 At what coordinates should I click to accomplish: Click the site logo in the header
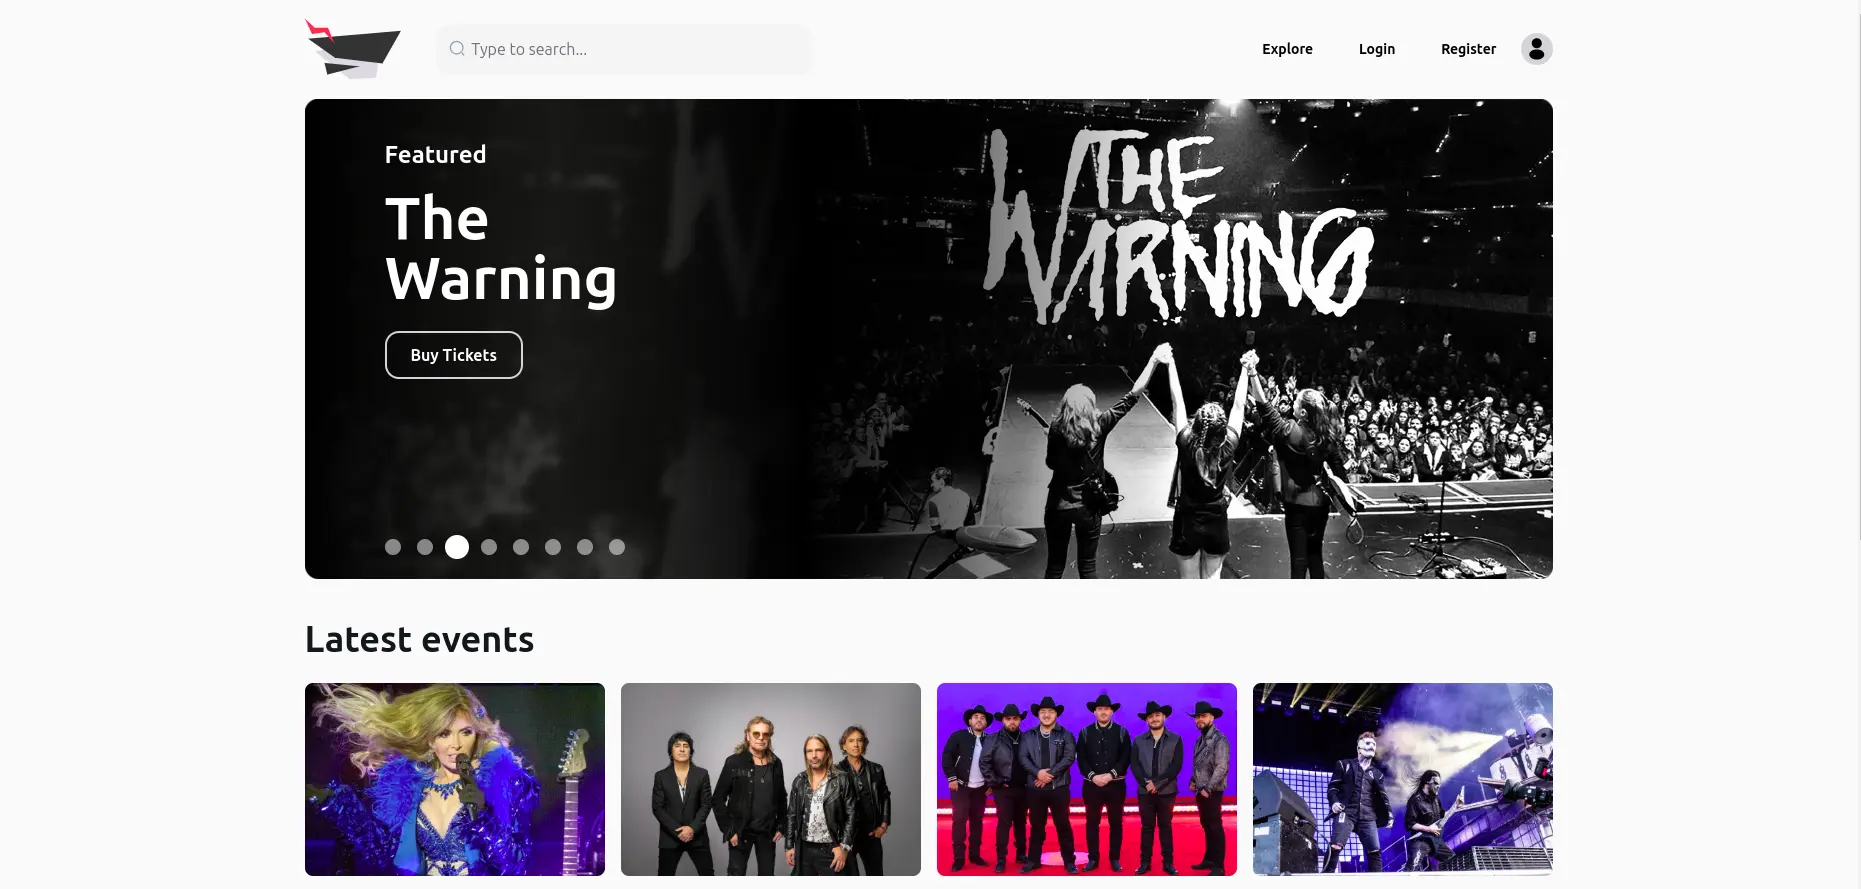coord(353,49)
